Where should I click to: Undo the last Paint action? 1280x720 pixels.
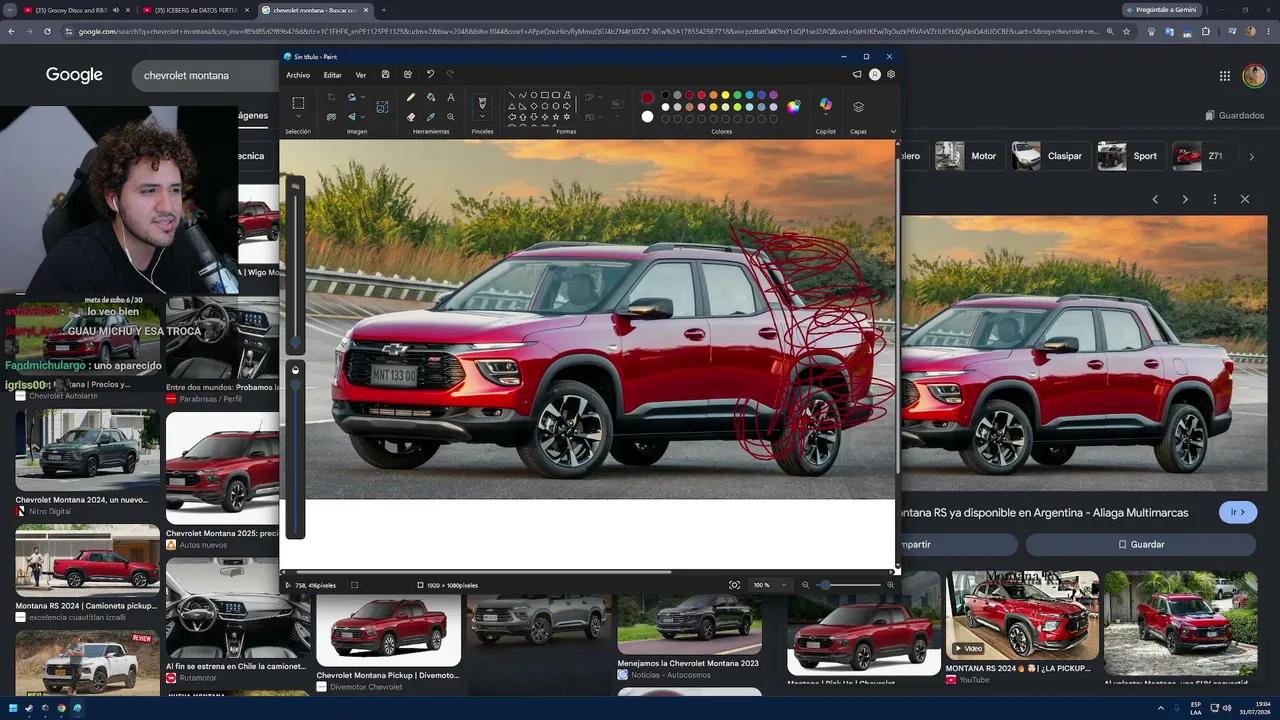[x=430, y=75]
